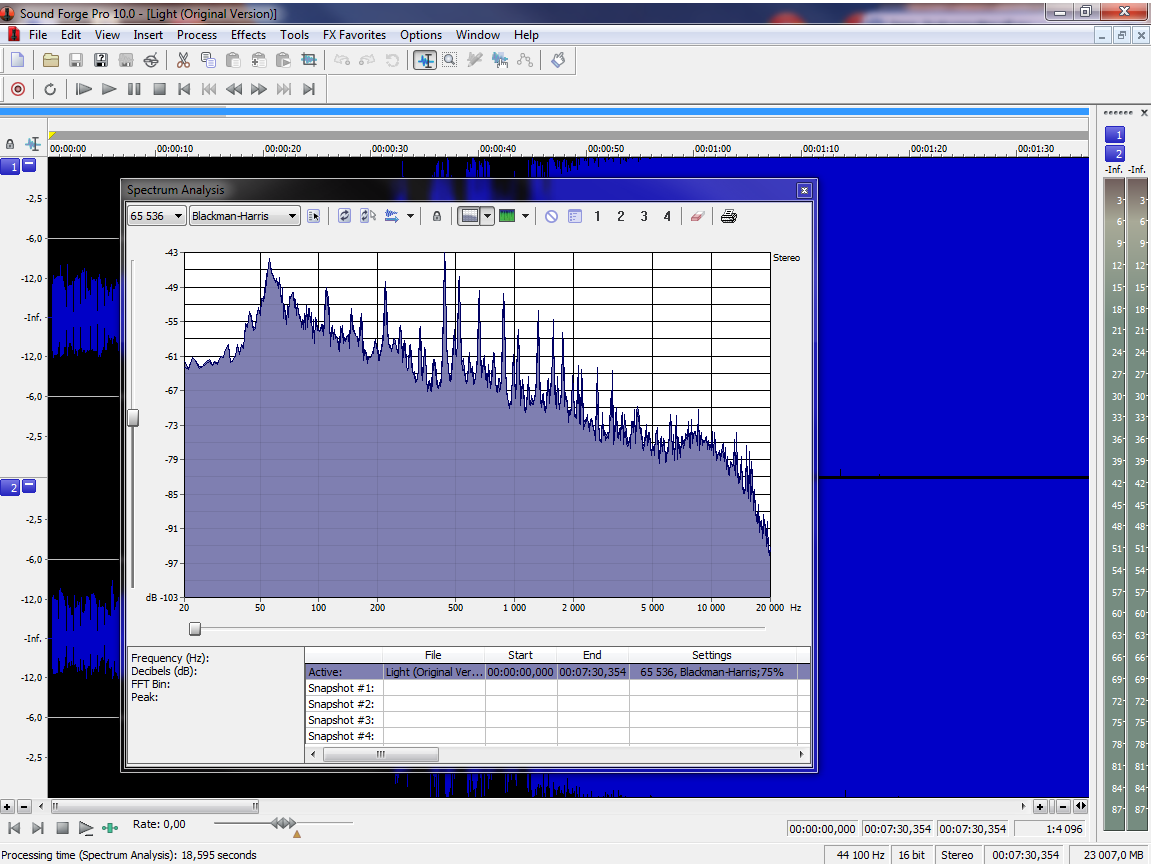The height and width of the screenshot is (864, 1151).
Task: Click snapshot button 2
Action: pyautogui.click(x=621, y=216)
